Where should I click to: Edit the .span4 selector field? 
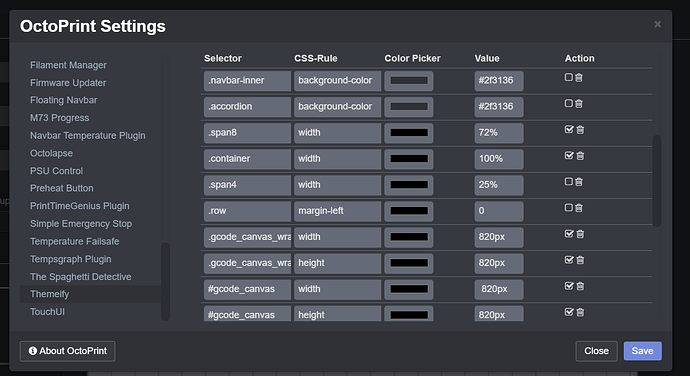(247, 185)
